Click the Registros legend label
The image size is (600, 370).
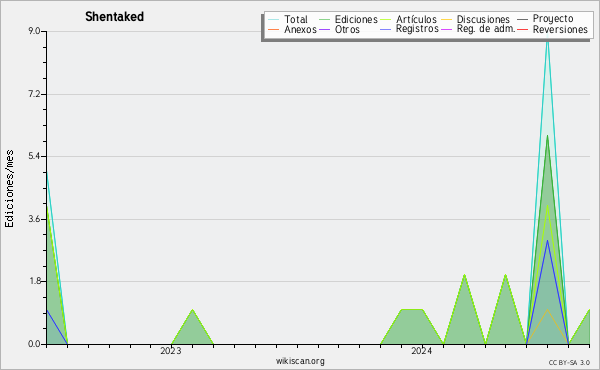tap(417, 29)
